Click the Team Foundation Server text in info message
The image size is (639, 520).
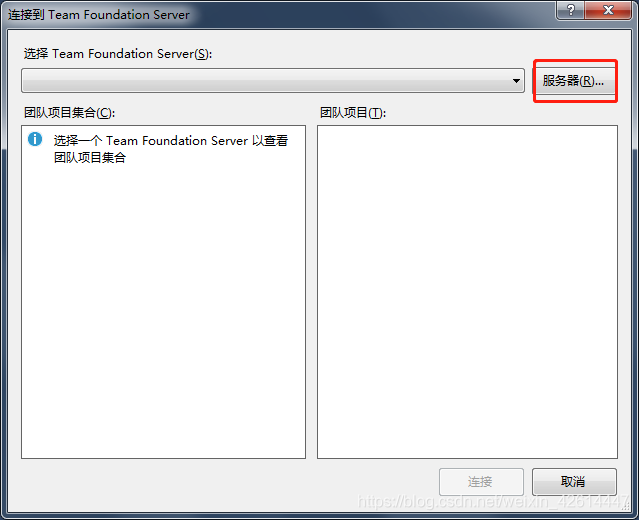tap(177, 141)
